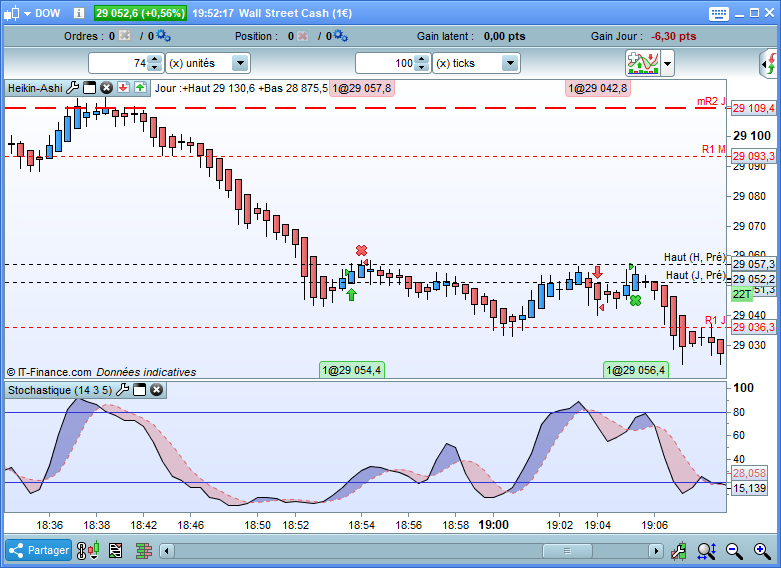Click the chain link candlestick icon

[x=88, y=550]
